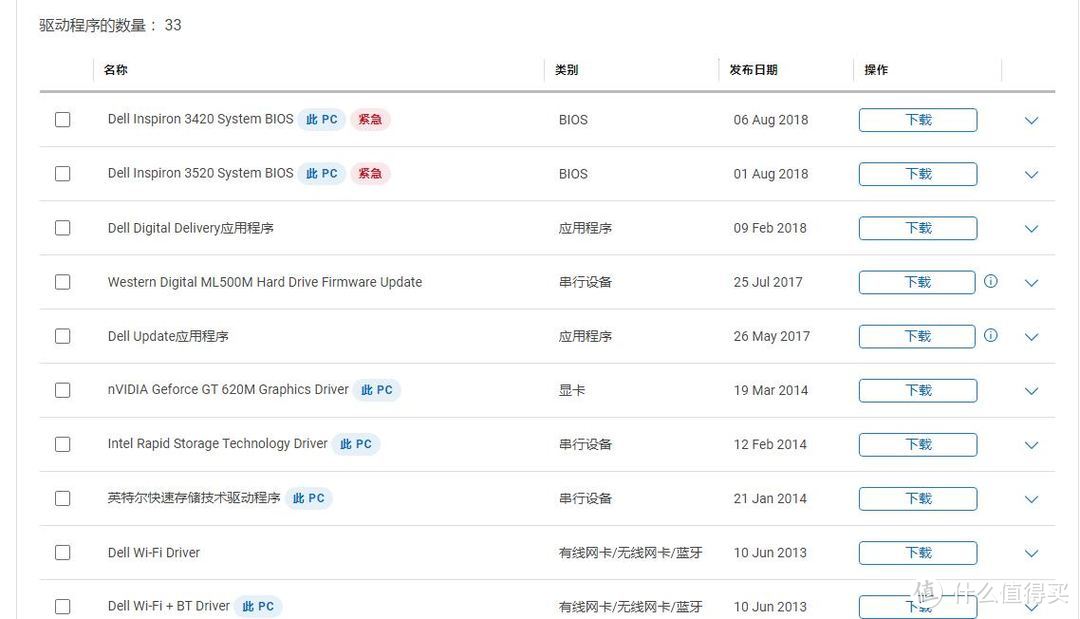The width and height of the screenshot is (1080, 619).
Task: Open info icon for Dell Update application row
Action: [x=990, y=335]
